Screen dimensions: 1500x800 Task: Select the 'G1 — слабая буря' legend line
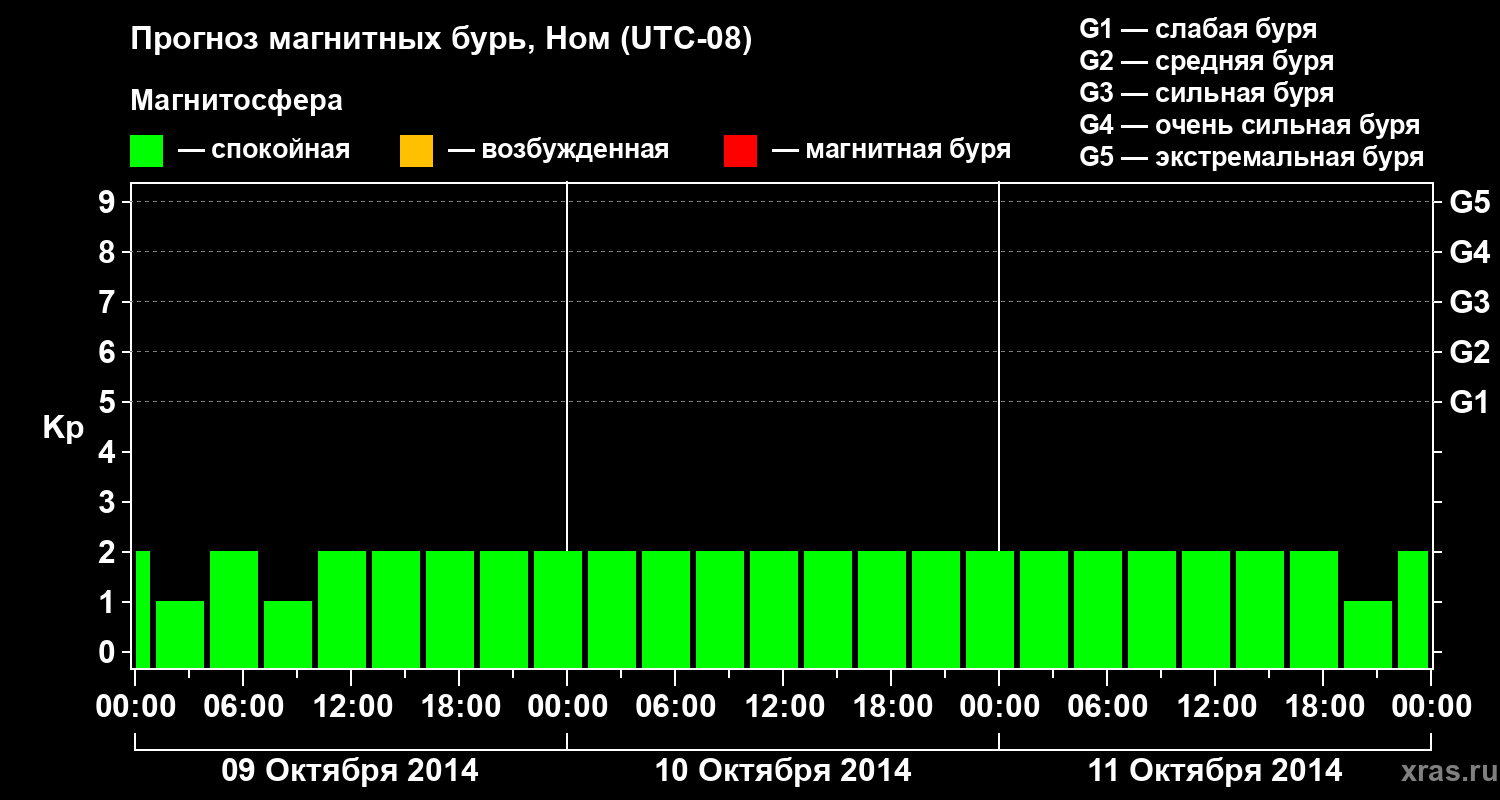(x=1198, y=29)
